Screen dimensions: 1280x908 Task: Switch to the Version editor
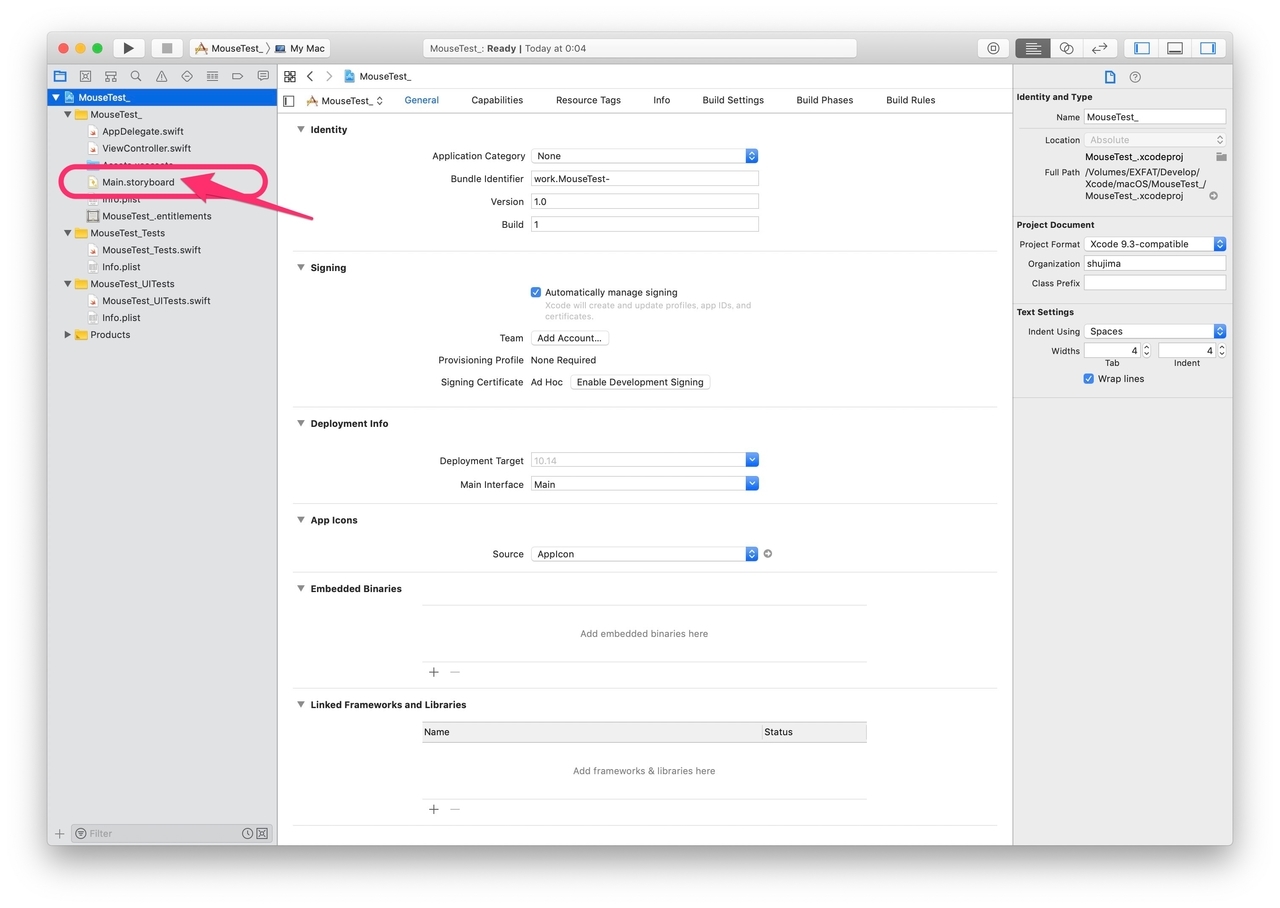tap(1099, 48)
